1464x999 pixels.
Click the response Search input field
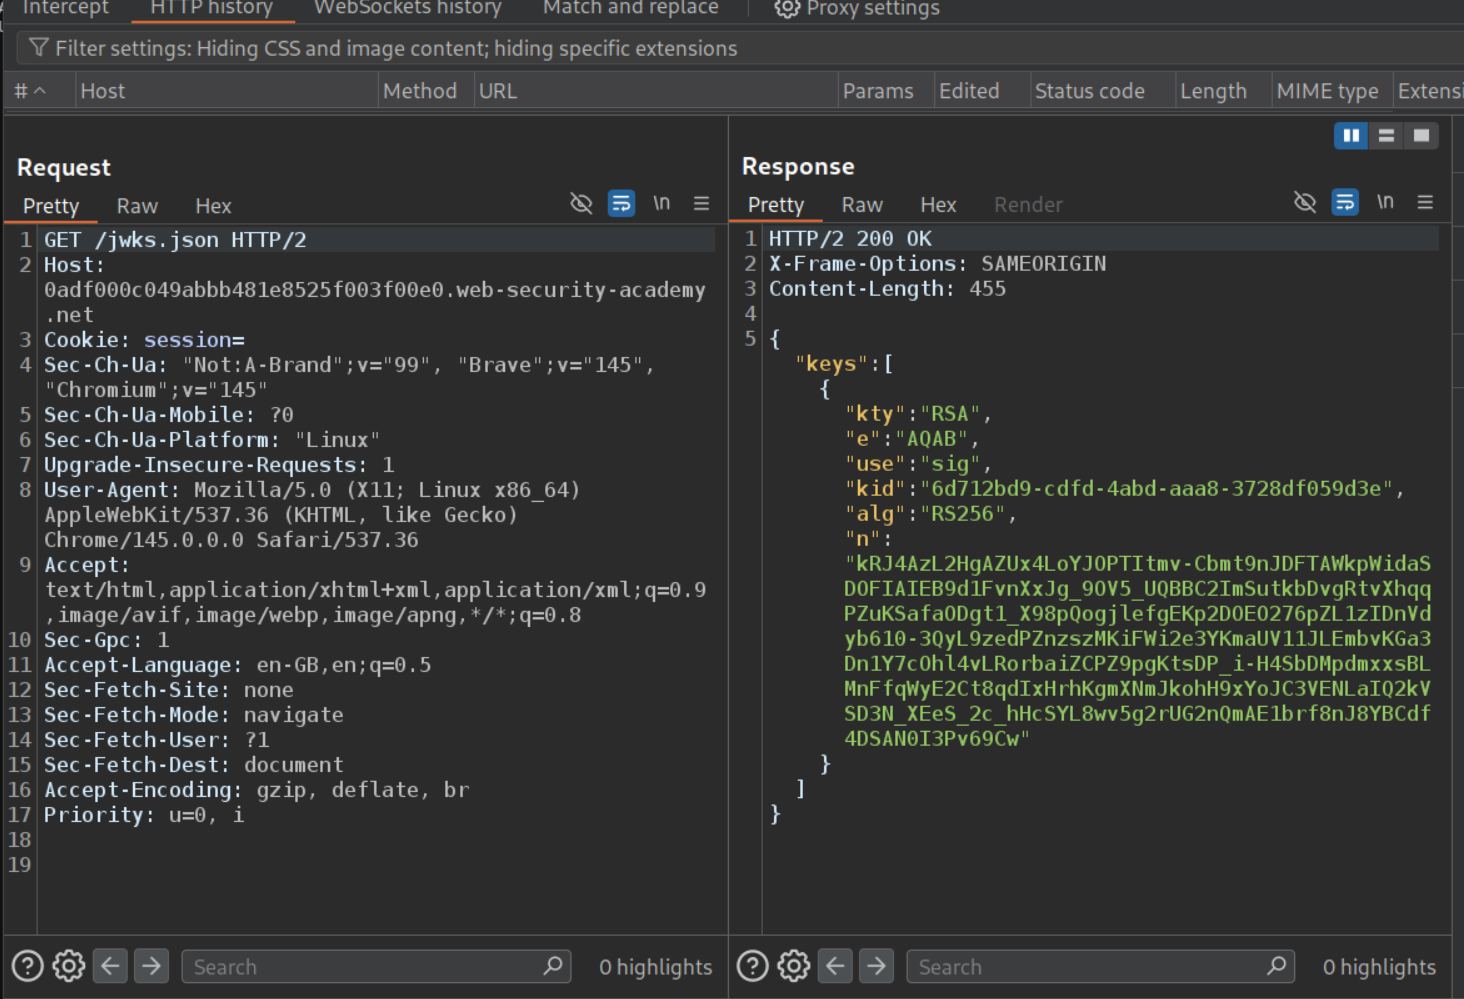1090,967
